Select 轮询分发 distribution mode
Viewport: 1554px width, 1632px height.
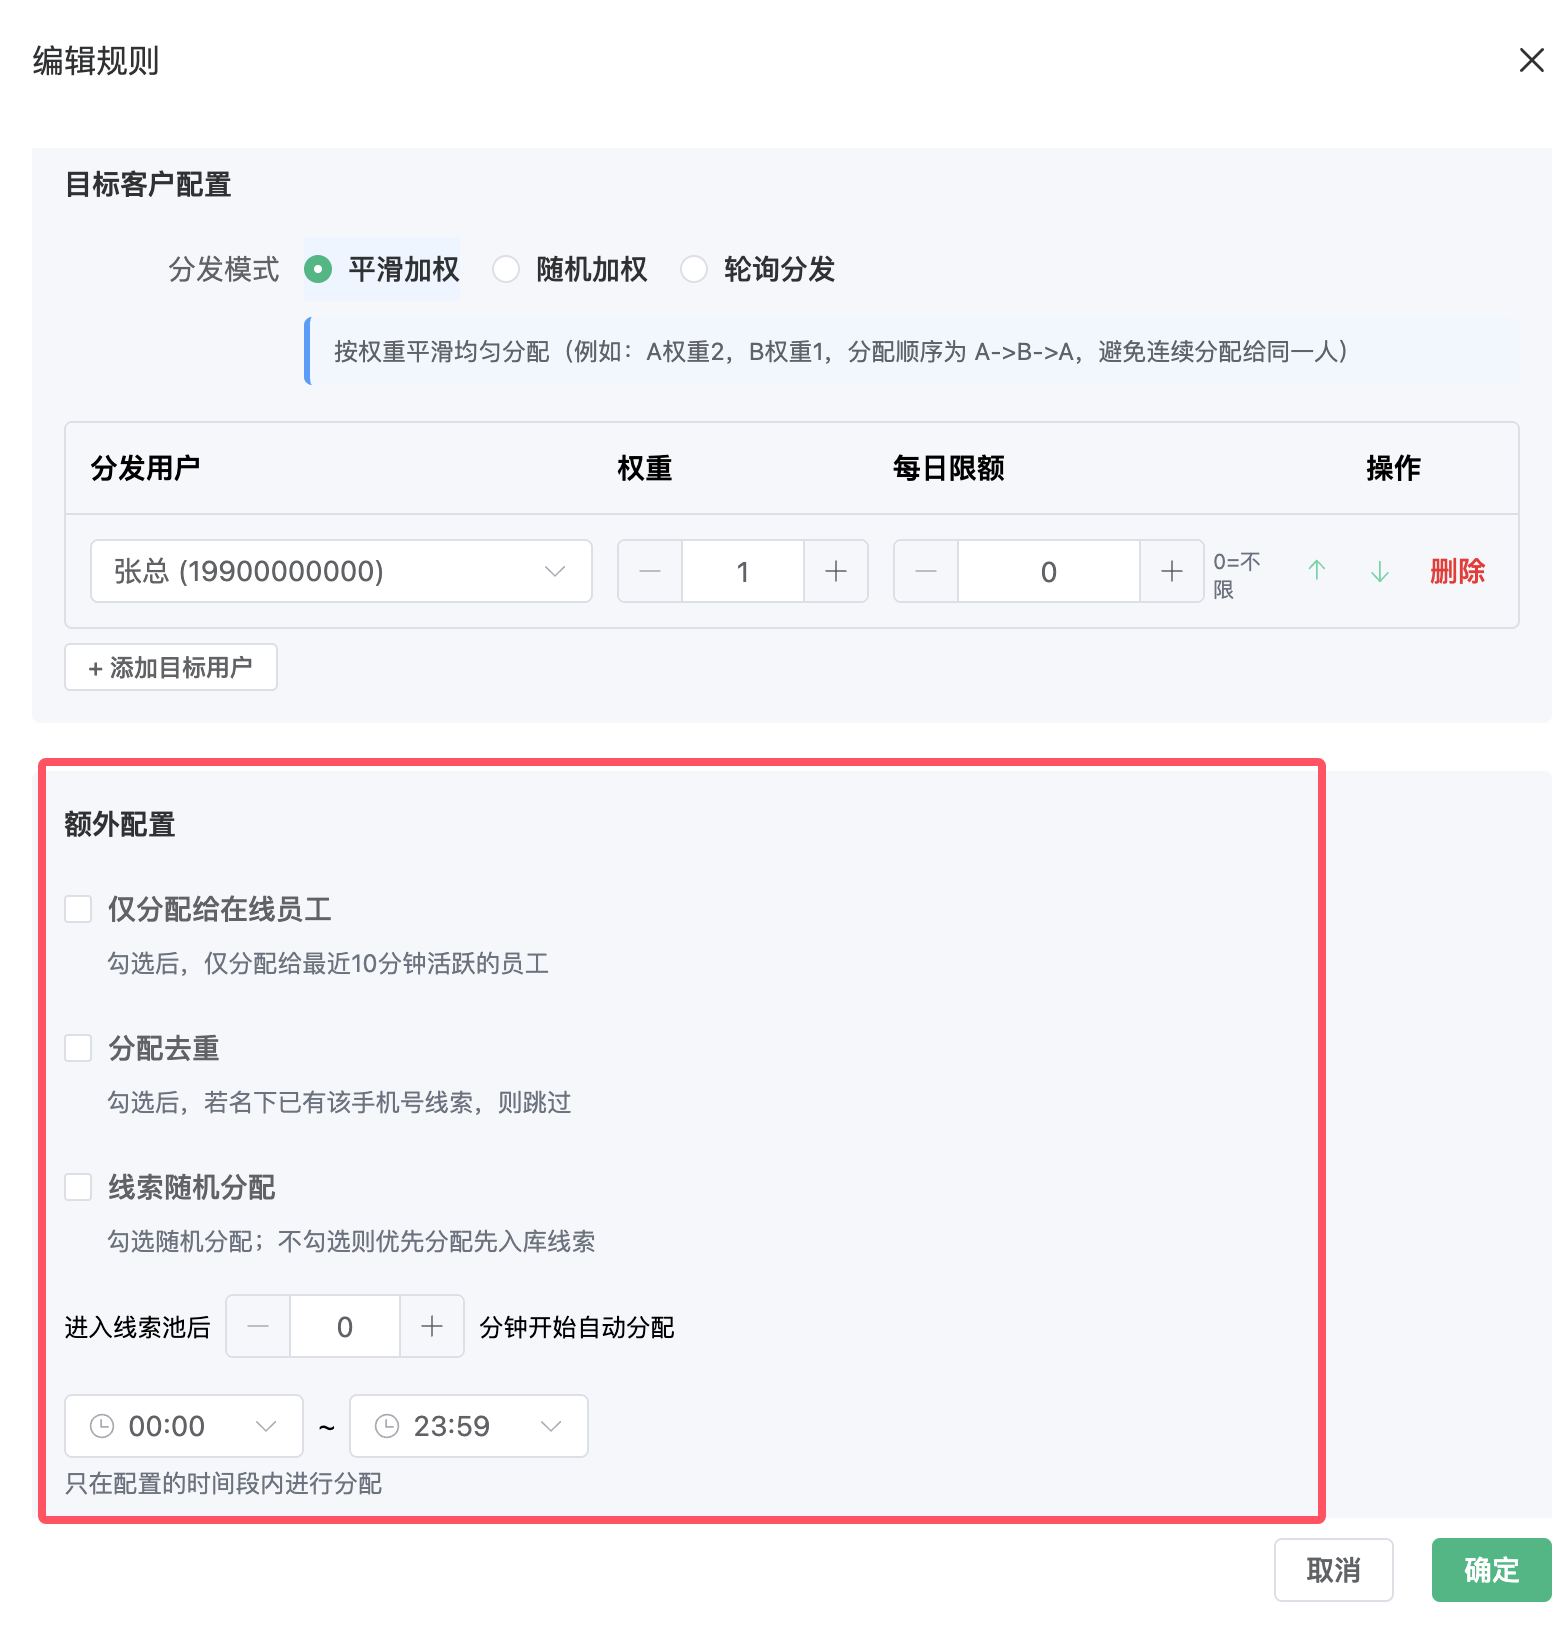click(x=694, y=269)
